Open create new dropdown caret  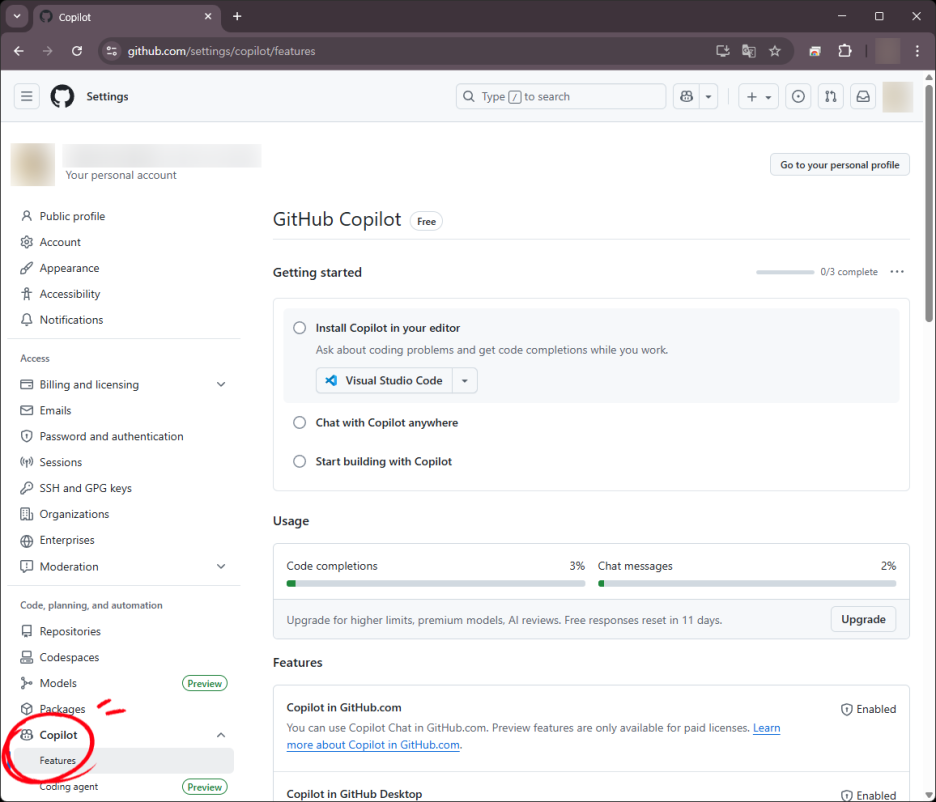[769, 97]
